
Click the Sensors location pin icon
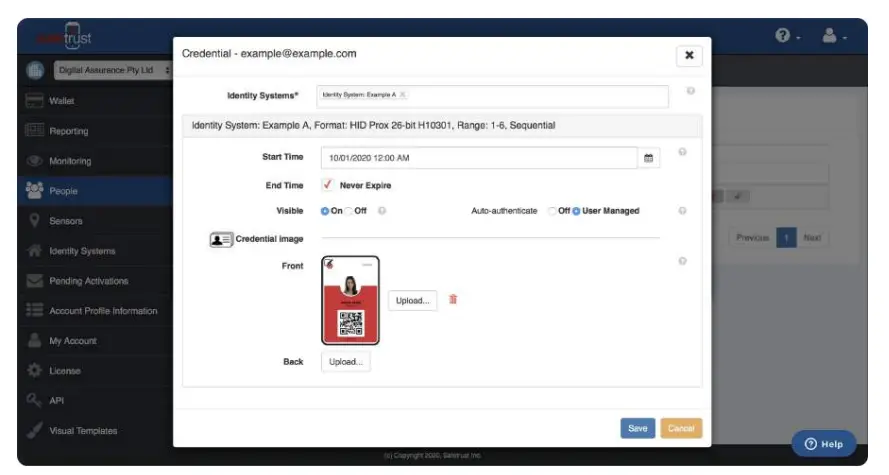[35, 220]
